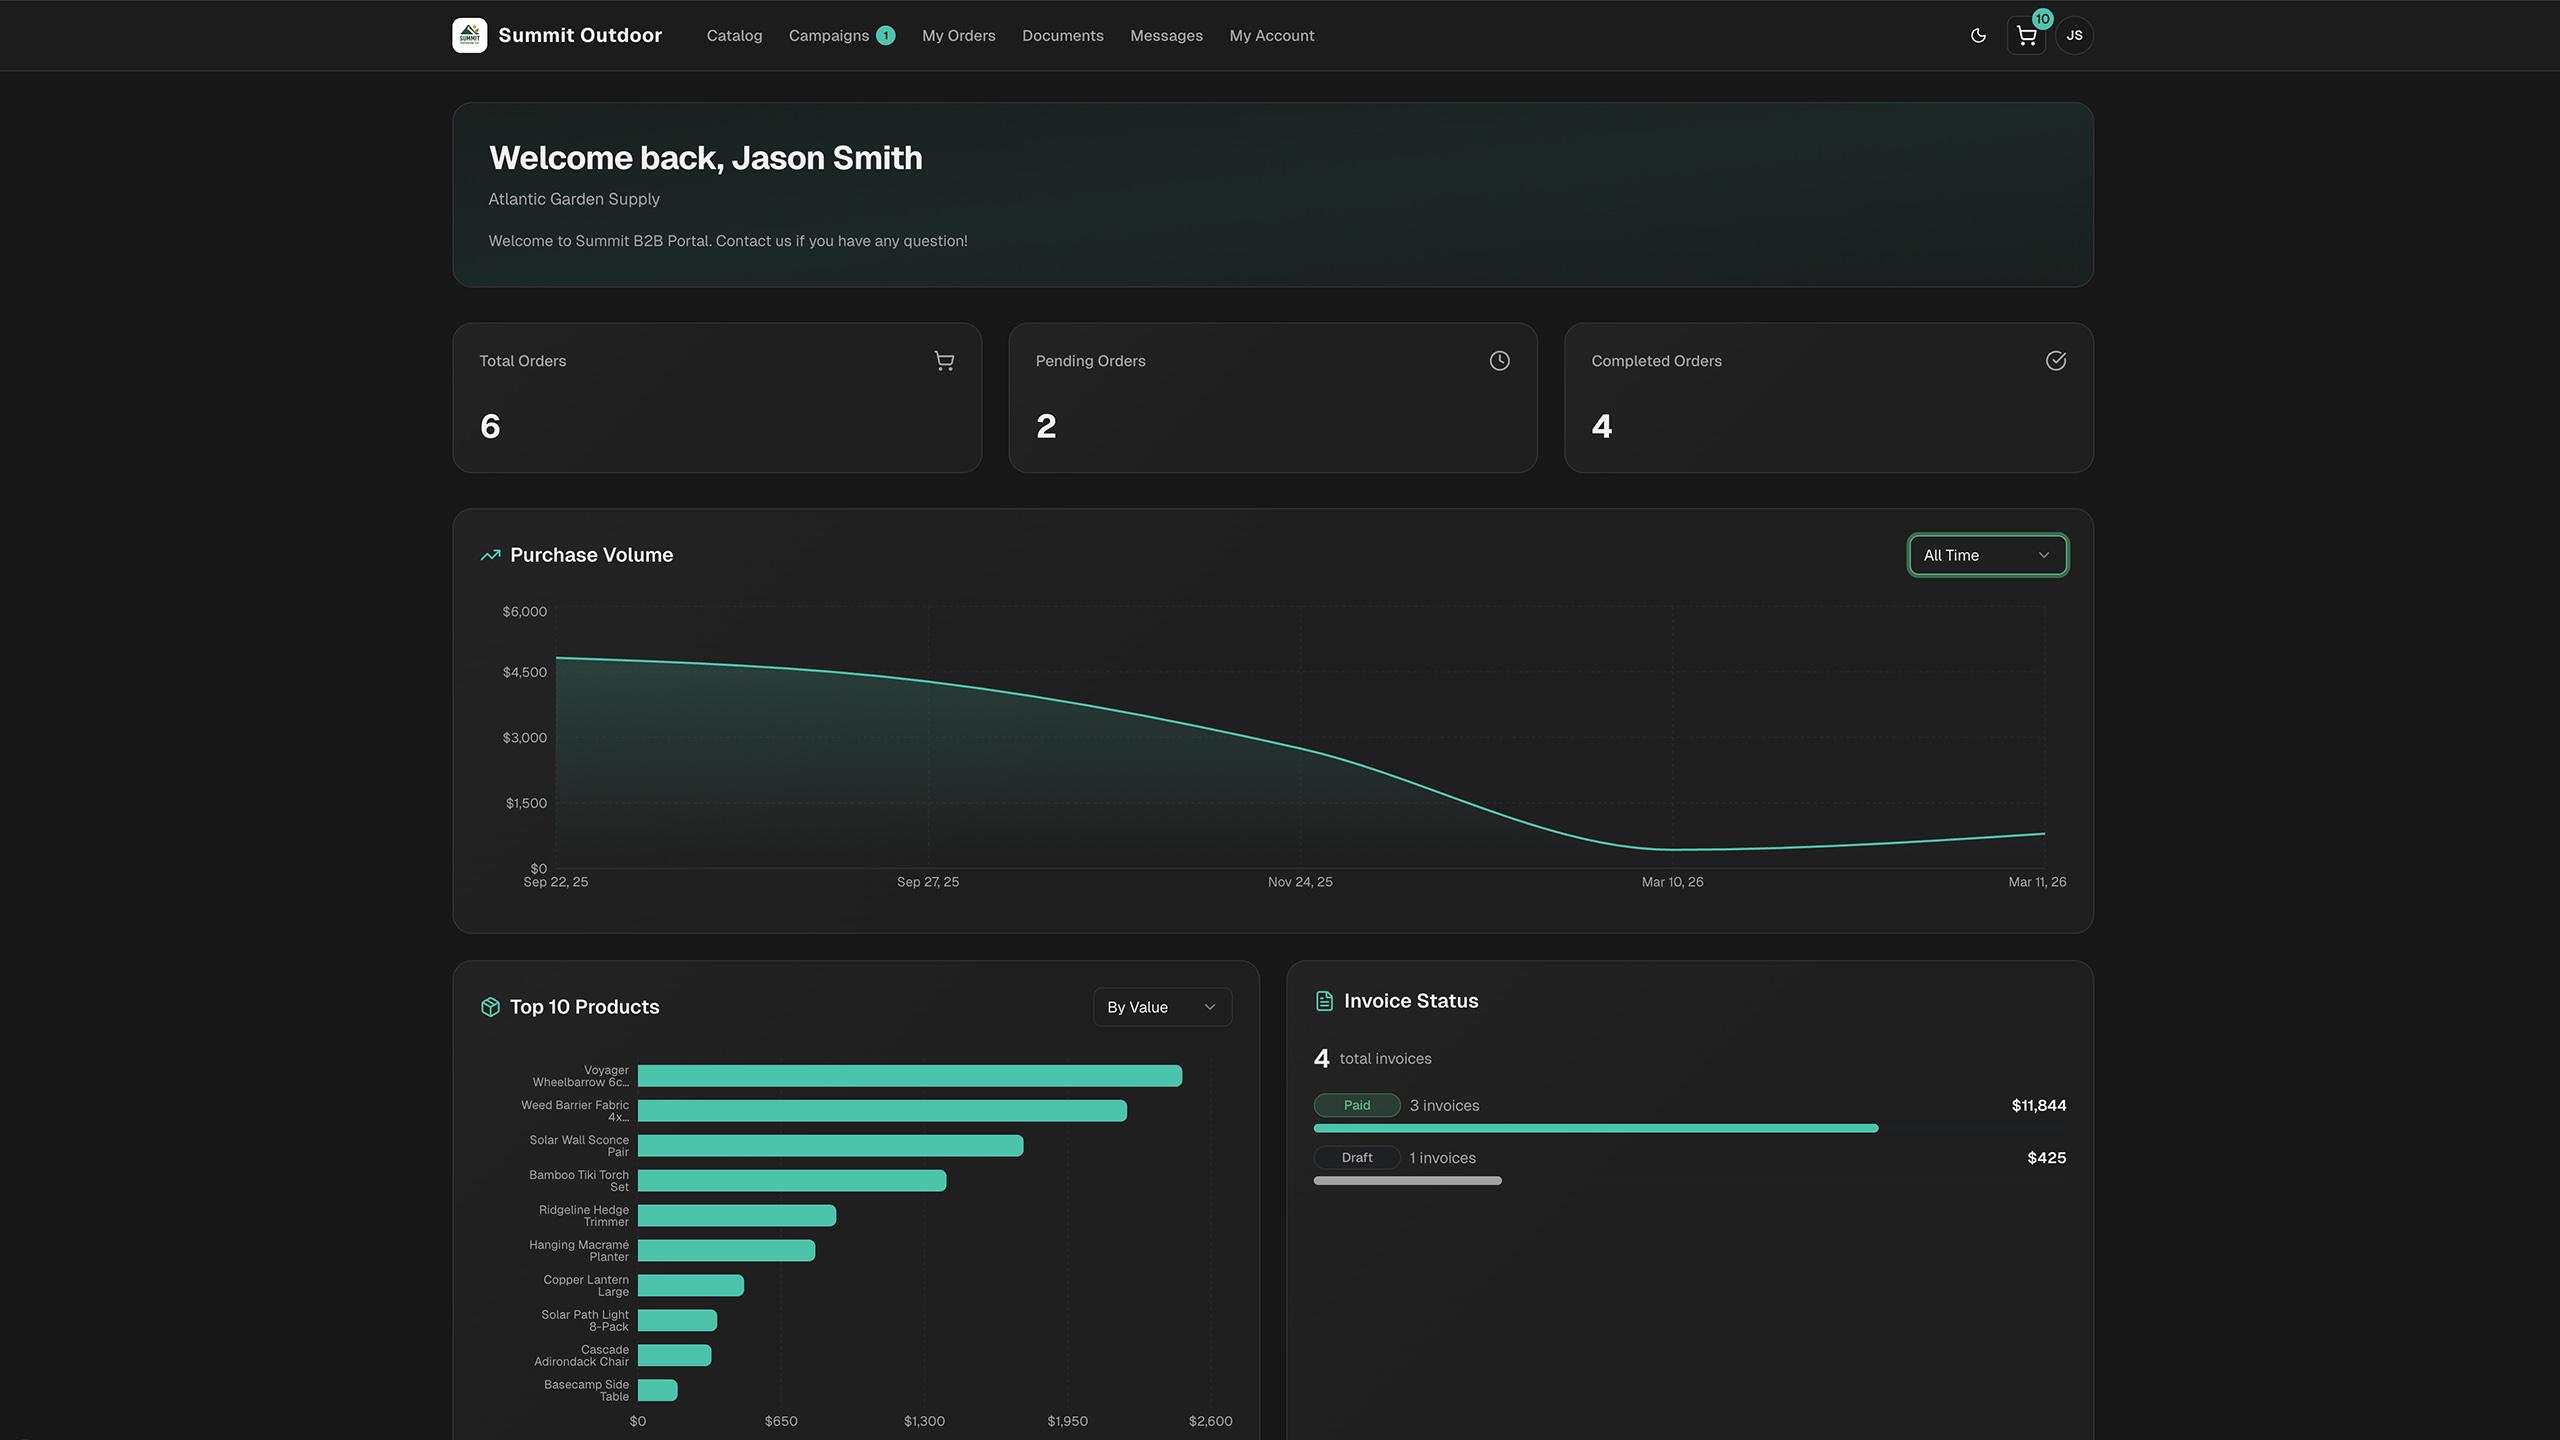Open the shopping cart with 10 items

(x=2026, y=35)
